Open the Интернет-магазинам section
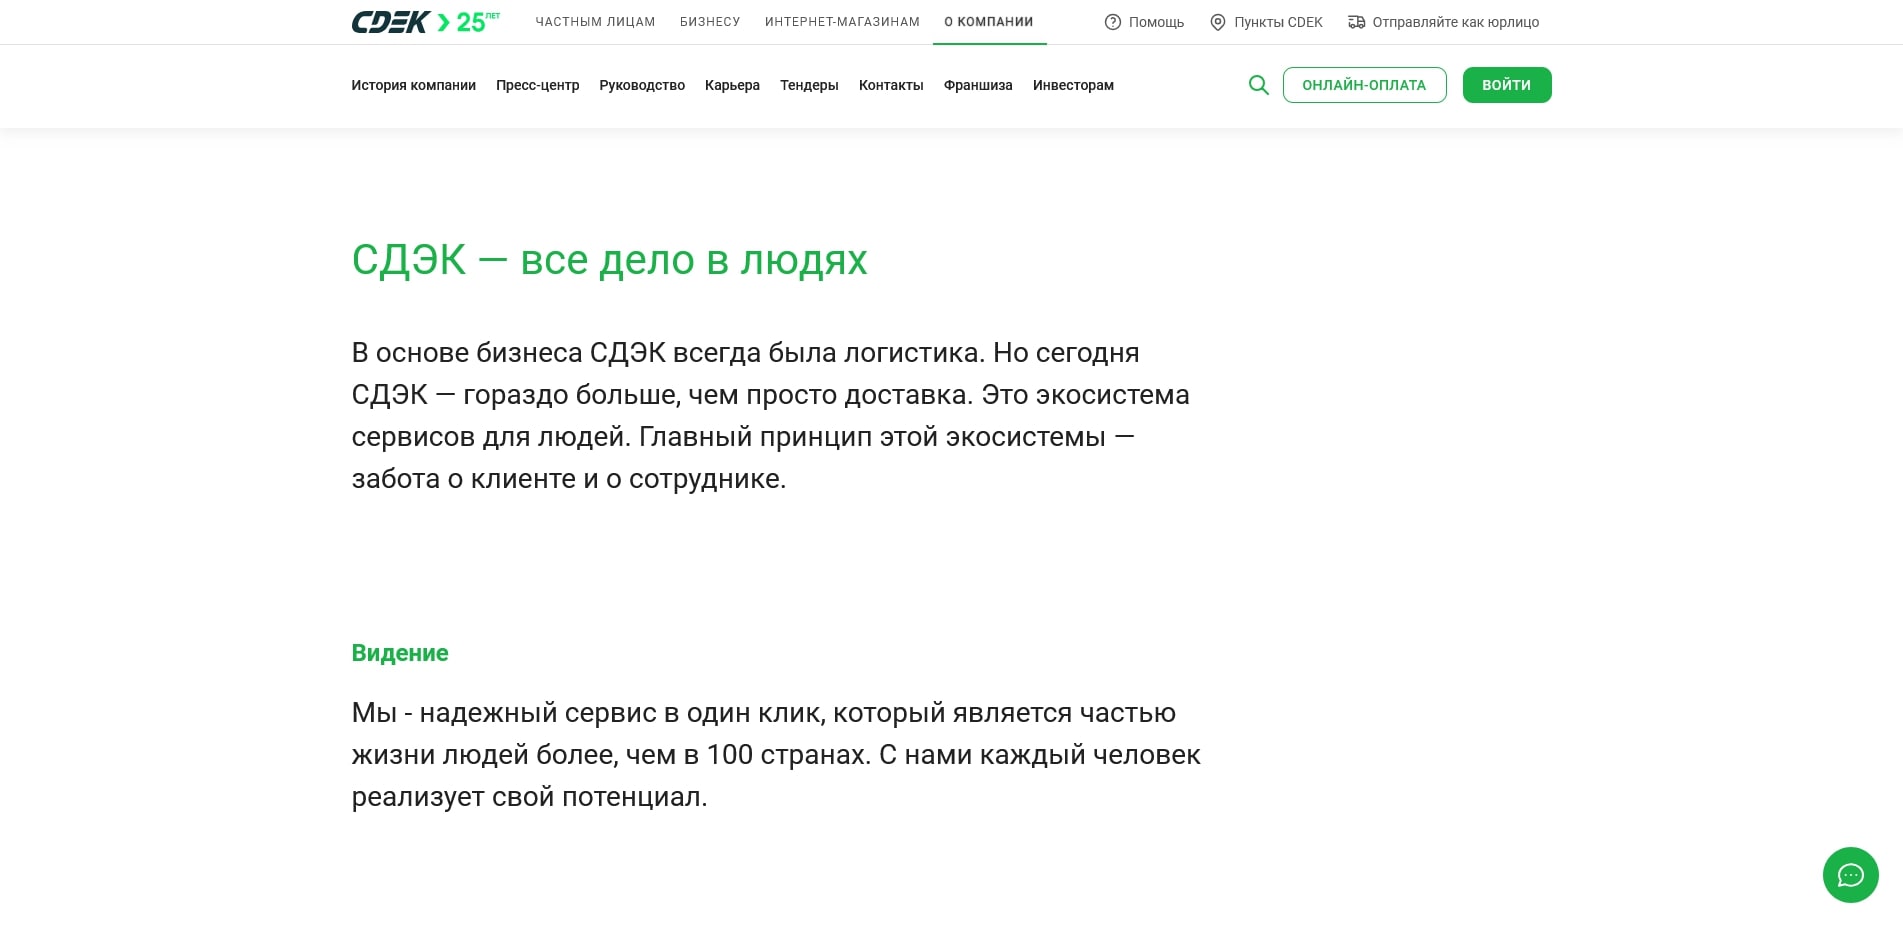This screenshot has width=1903, height=927. (x=842, y=21)
